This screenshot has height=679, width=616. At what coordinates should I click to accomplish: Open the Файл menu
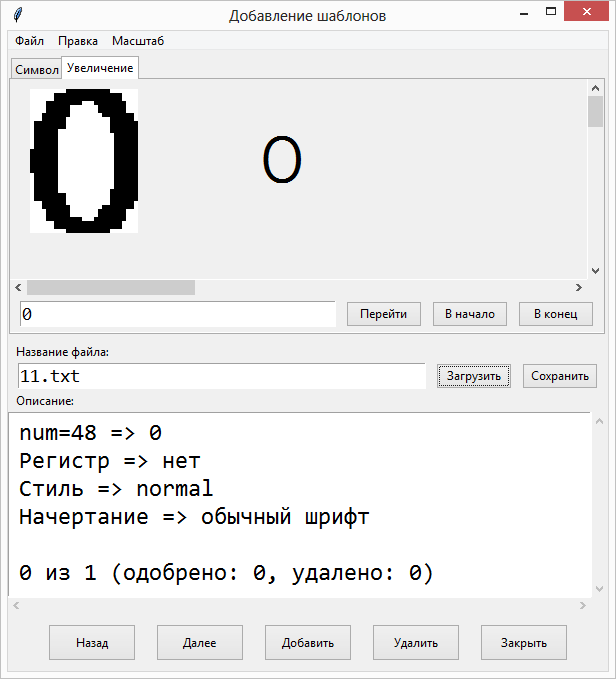click(x=29, y=41)
